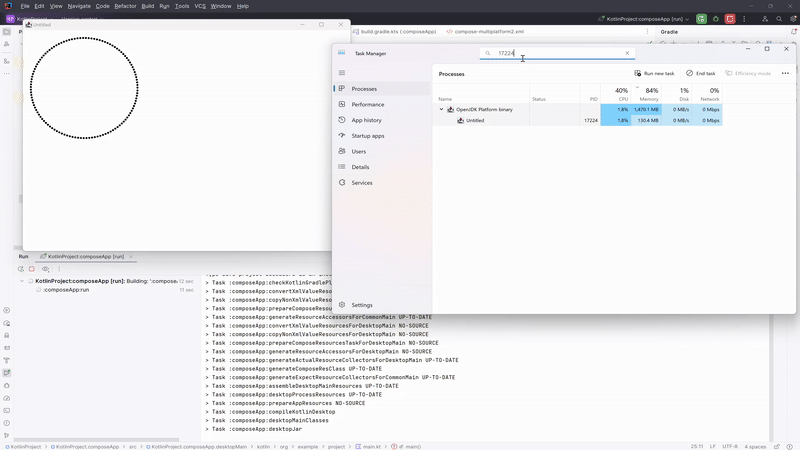Click the red Stop icon in the Run panel
This screenshot has width=800, height=450.
32,269
